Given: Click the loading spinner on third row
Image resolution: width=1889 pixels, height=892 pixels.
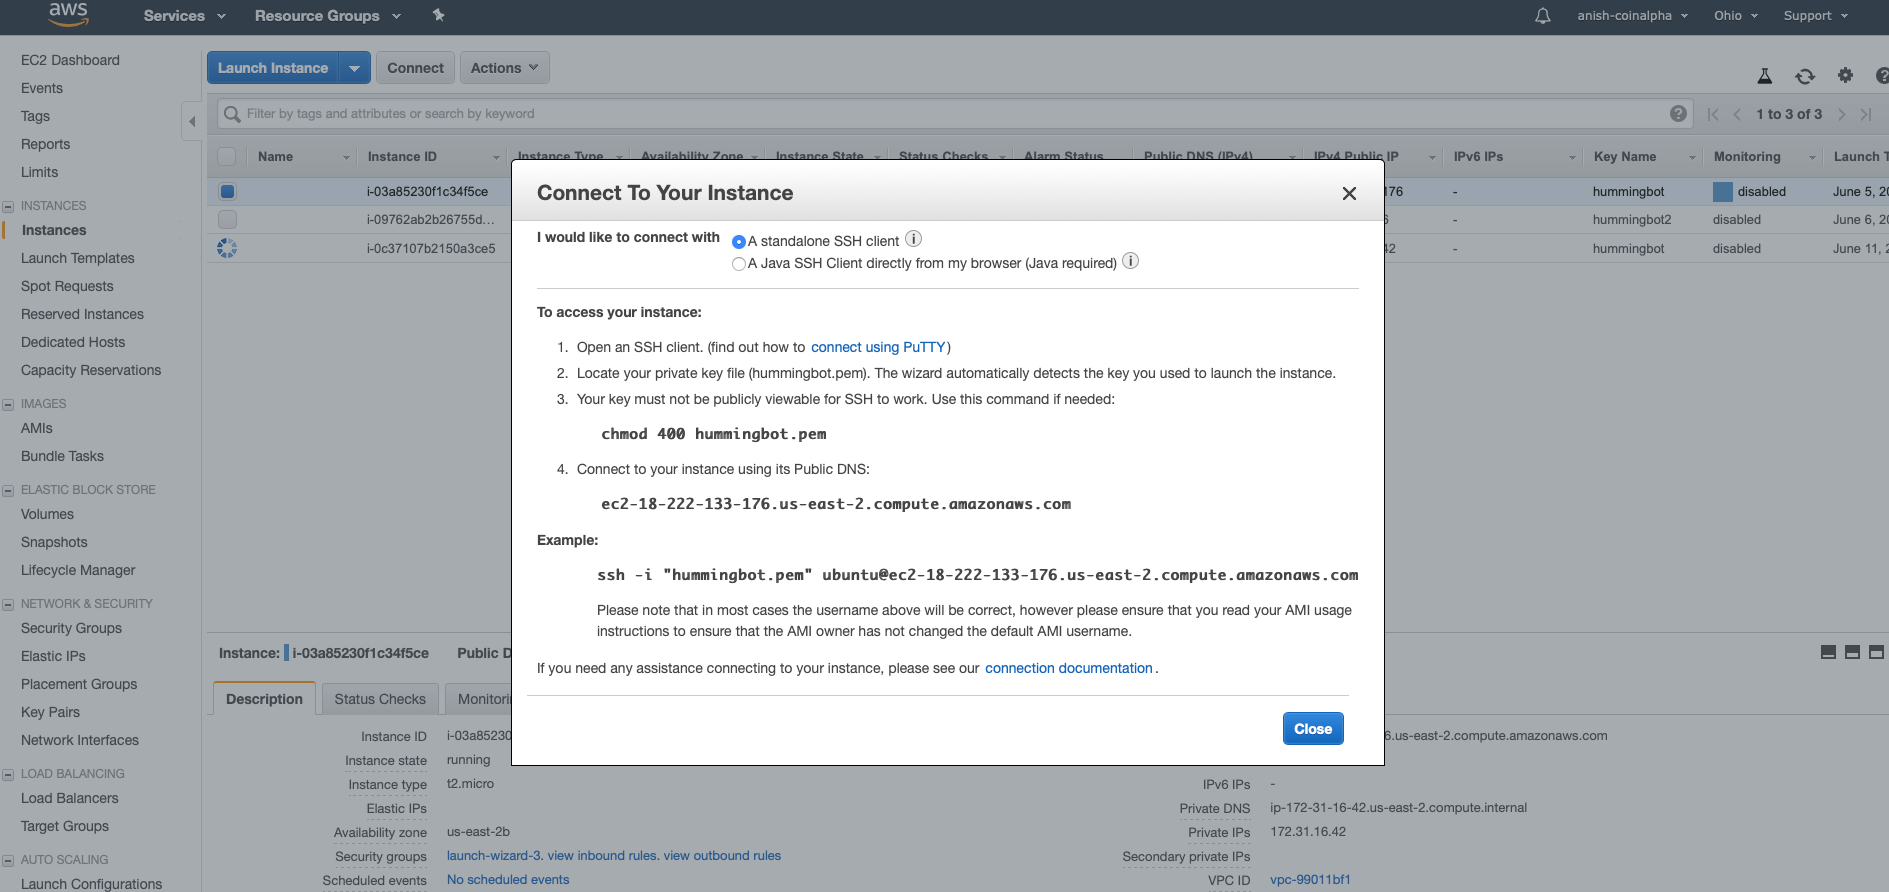Looking at the screenshot, I should click(227, 248).
